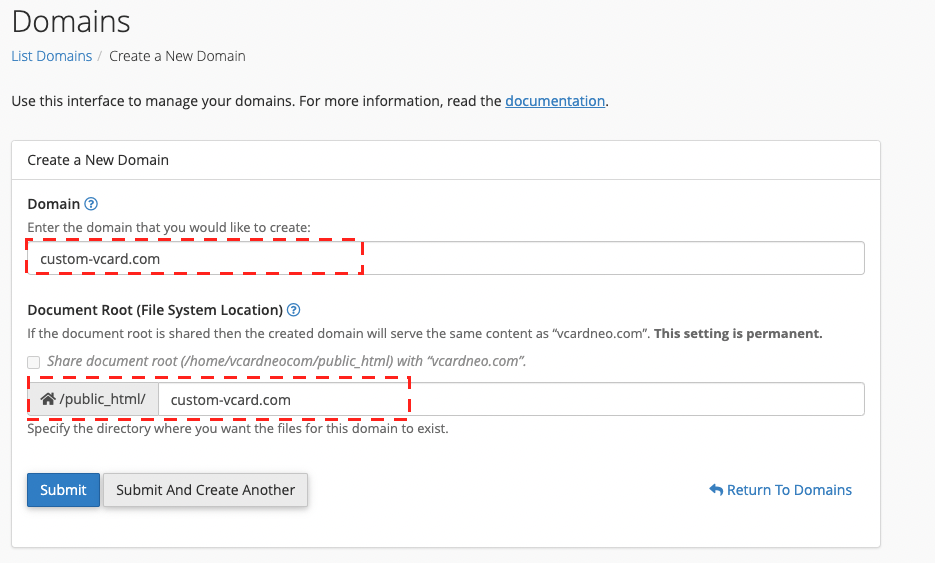
Task: Focus the Domain name input field
Action: pos(445,258)
